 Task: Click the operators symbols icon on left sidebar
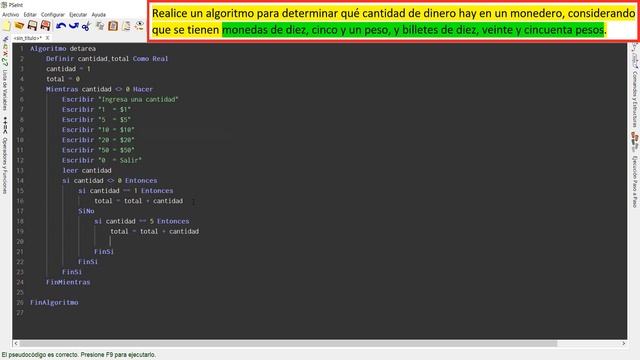tap(5, 125)
